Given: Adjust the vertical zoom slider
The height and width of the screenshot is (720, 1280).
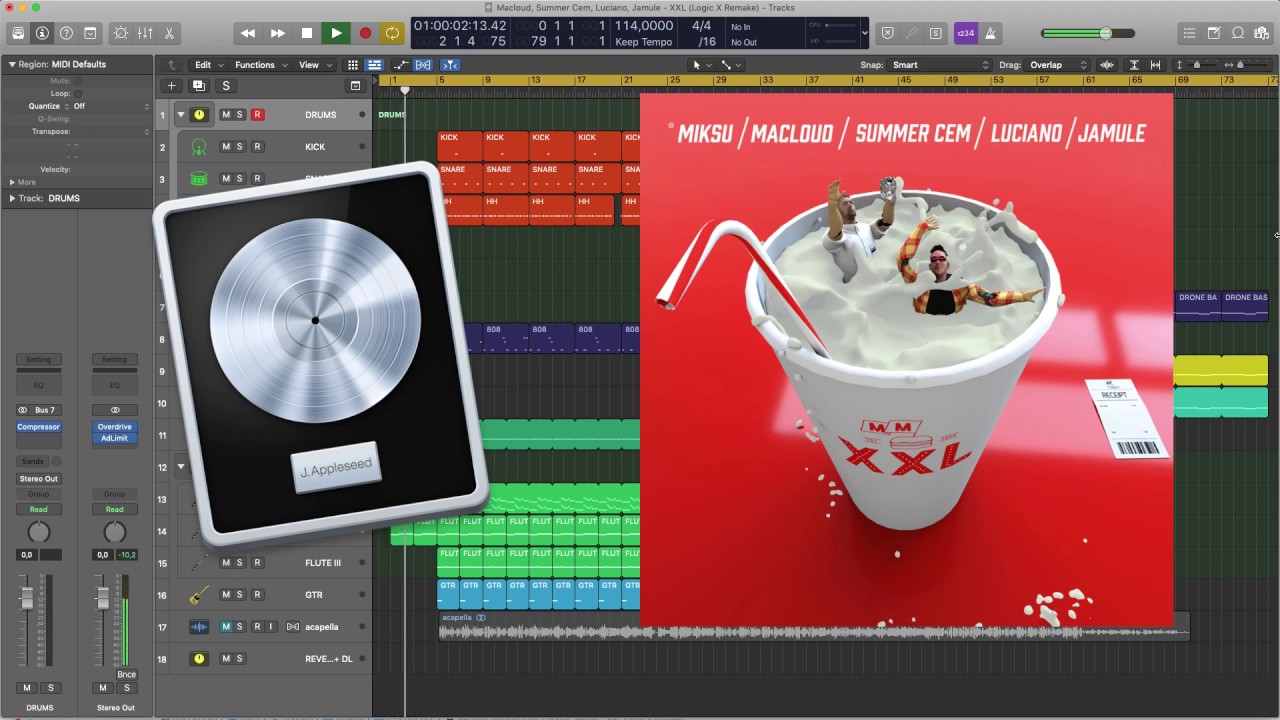Looking at the screenshot, I should click(x=1198, y=65).
